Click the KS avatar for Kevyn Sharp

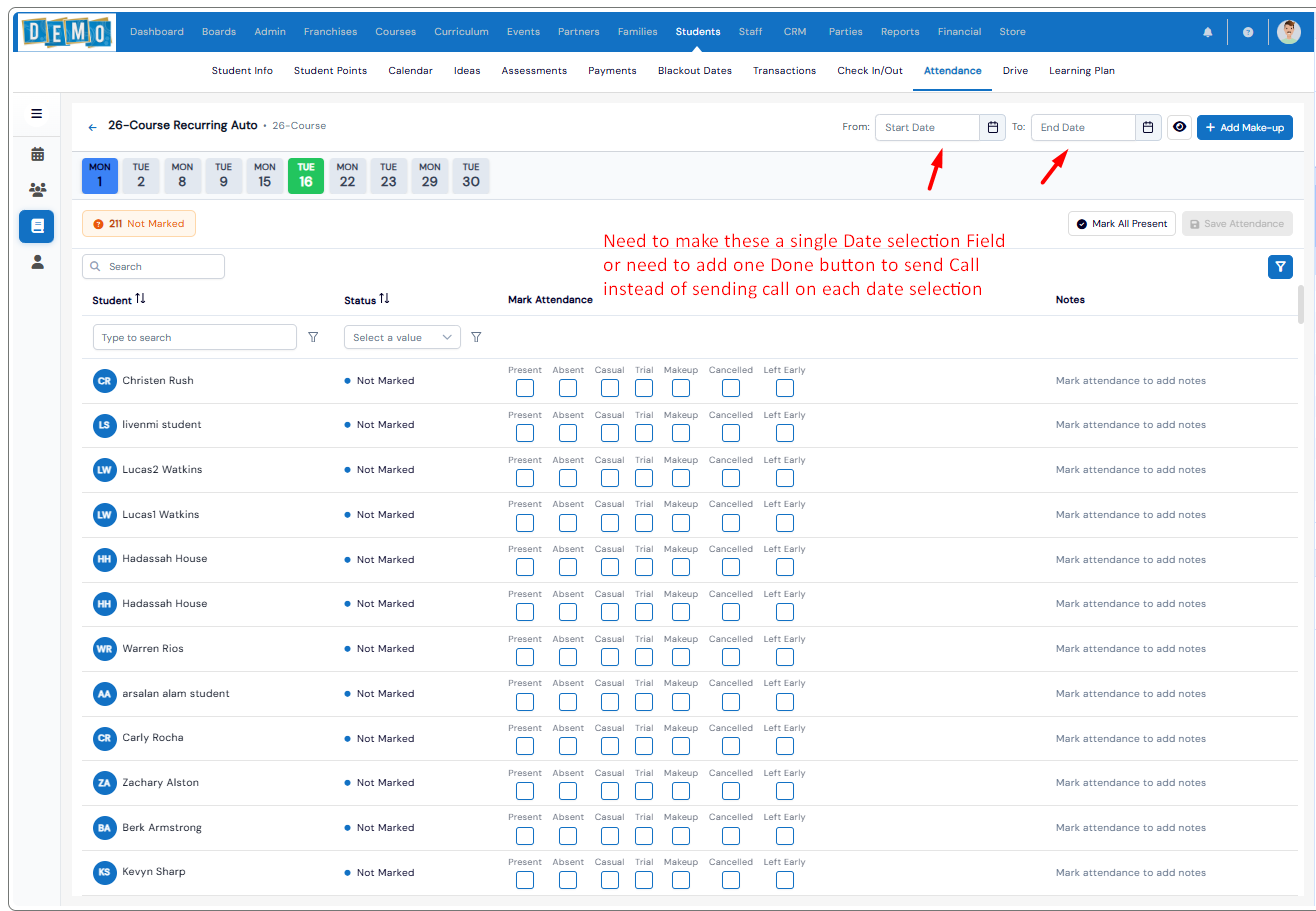click(x=104, y=872)
